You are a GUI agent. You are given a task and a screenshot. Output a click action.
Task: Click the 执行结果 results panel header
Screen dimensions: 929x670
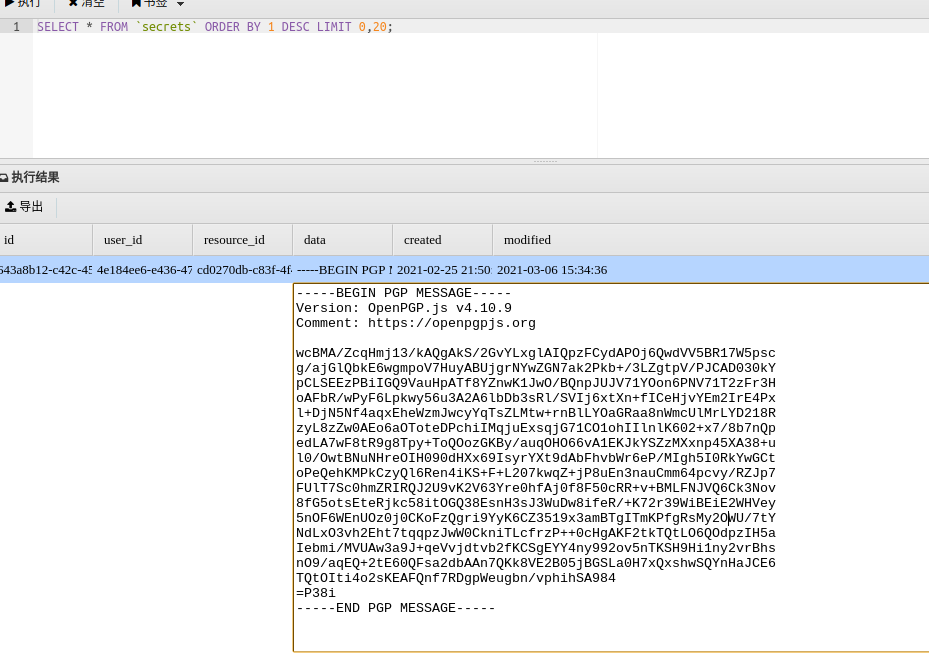35,177
